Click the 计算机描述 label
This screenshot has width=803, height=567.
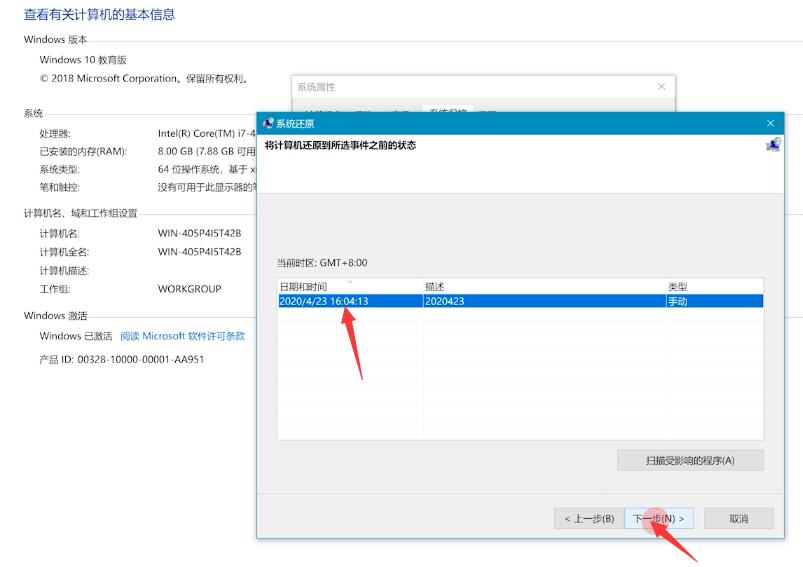tap(64, 270)
